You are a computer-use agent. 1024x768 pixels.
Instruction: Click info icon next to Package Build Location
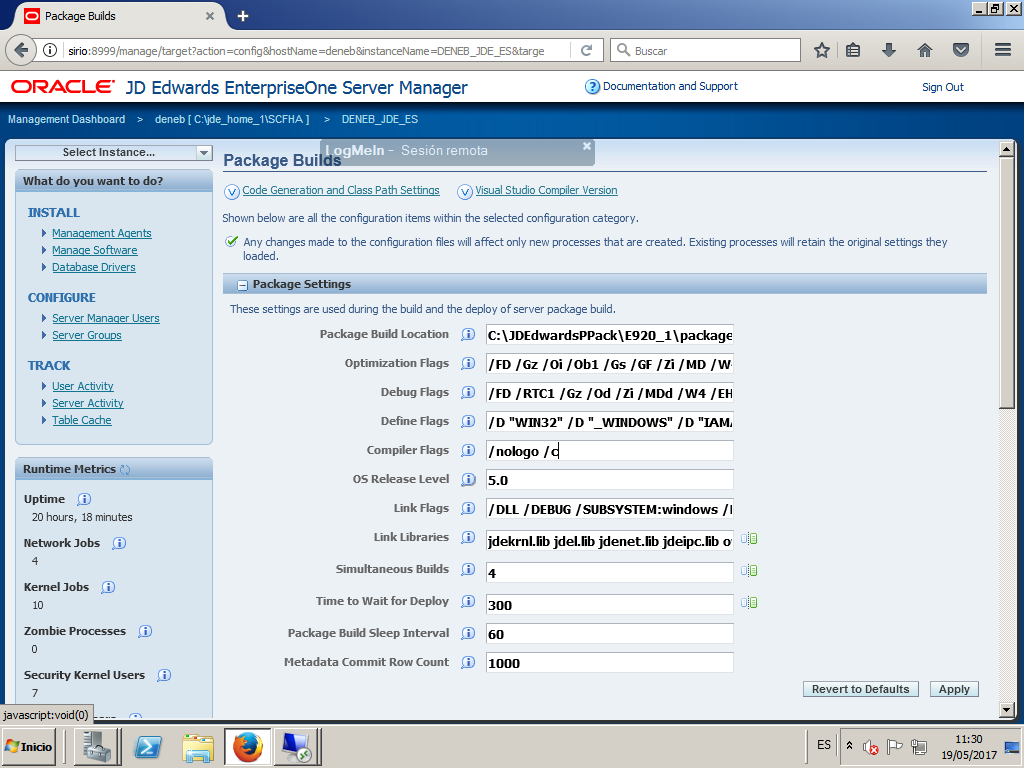[468, 334]
